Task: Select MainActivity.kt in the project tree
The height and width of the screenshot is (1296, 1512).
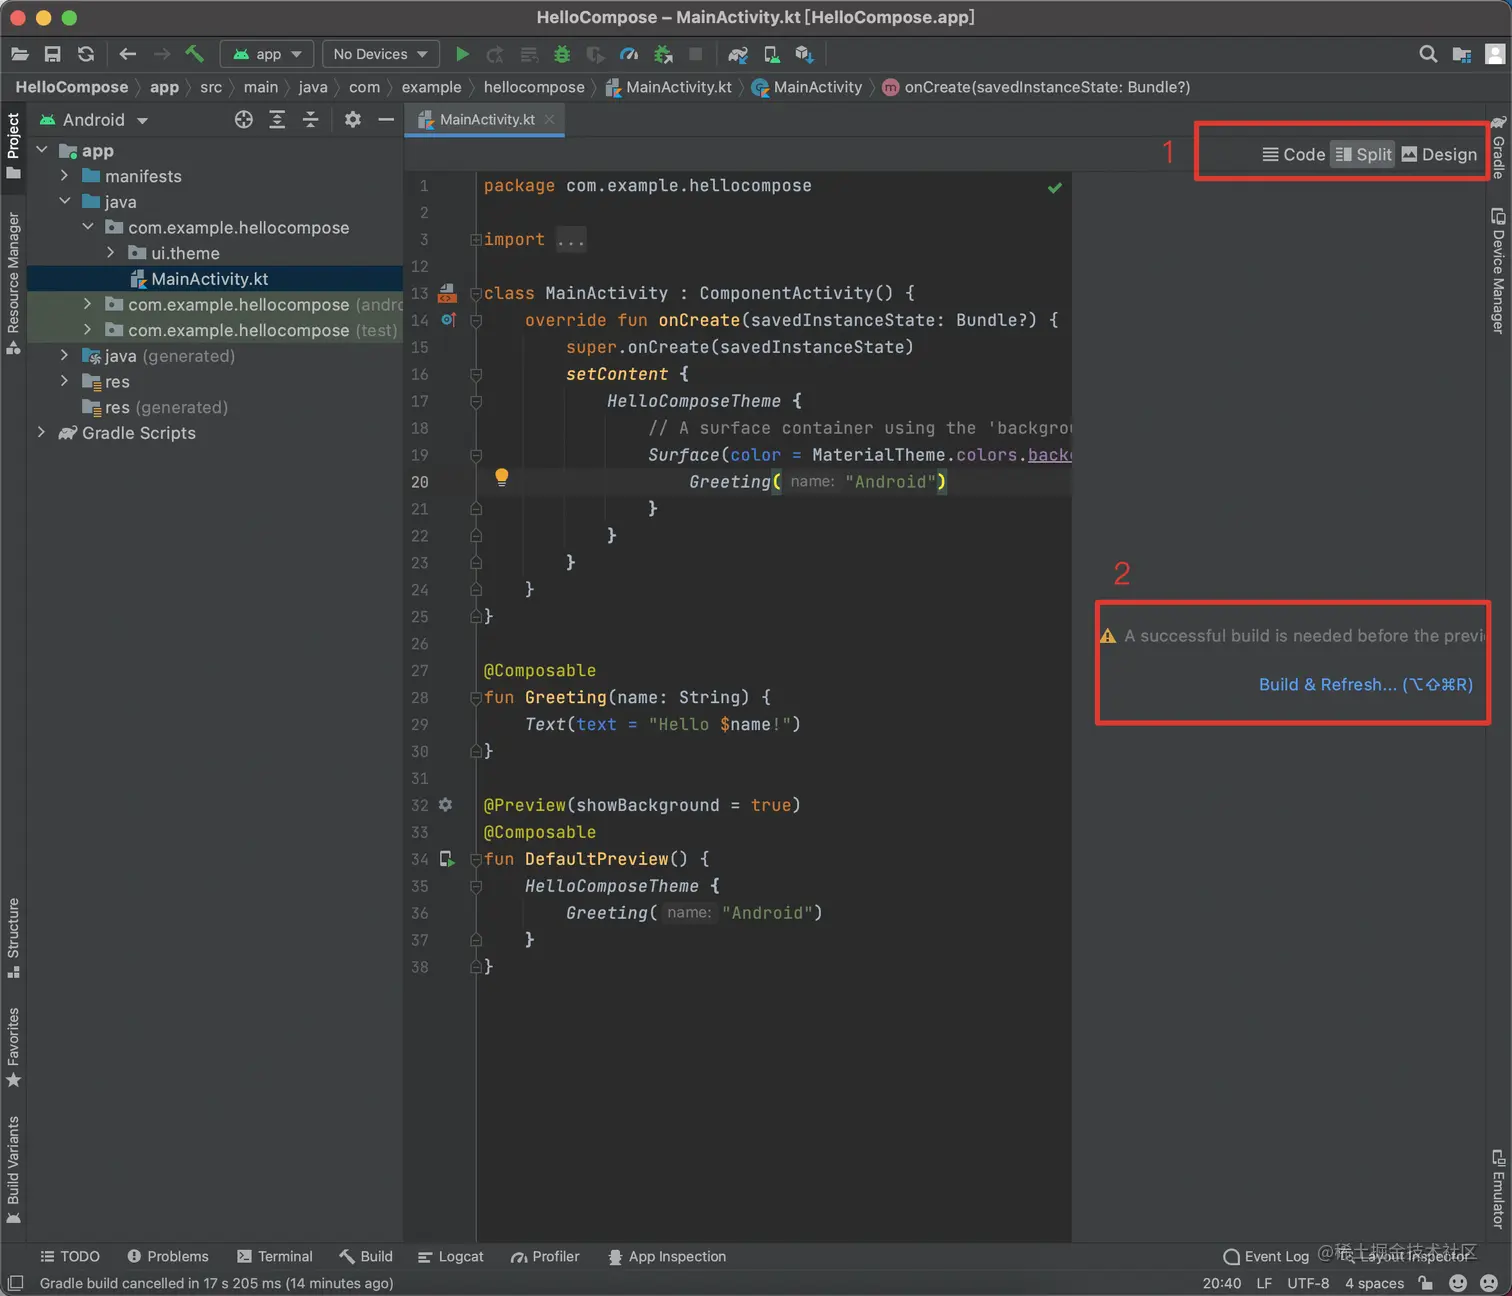Action: [x=210, y=279]
